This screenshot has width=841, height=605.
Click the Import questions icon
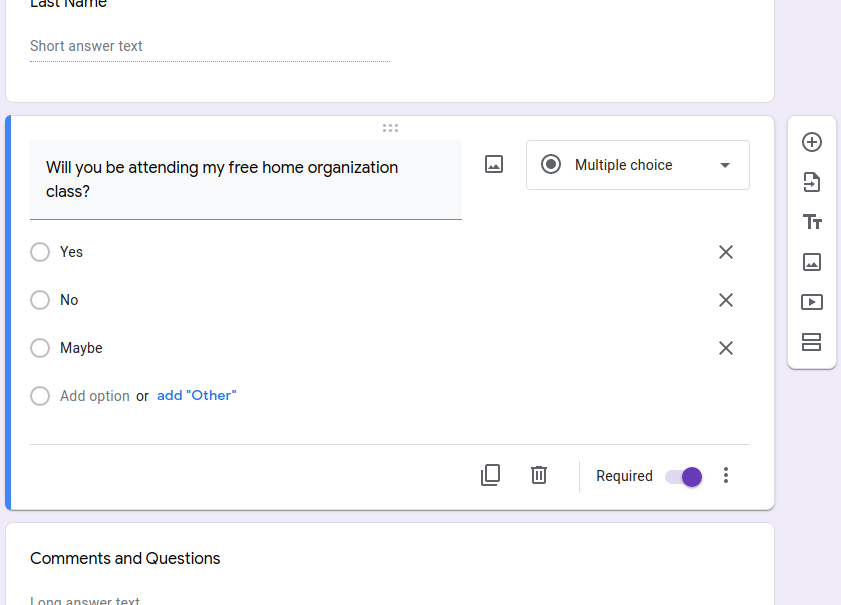[812, 182]
